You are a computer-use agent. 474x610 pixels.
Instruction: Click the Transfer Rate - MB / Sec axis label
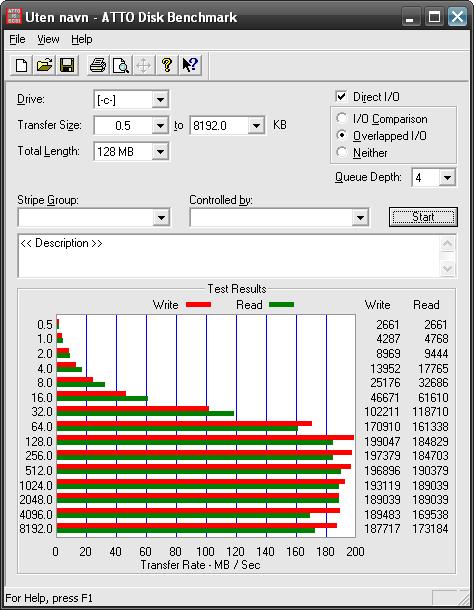click(200, 565)
